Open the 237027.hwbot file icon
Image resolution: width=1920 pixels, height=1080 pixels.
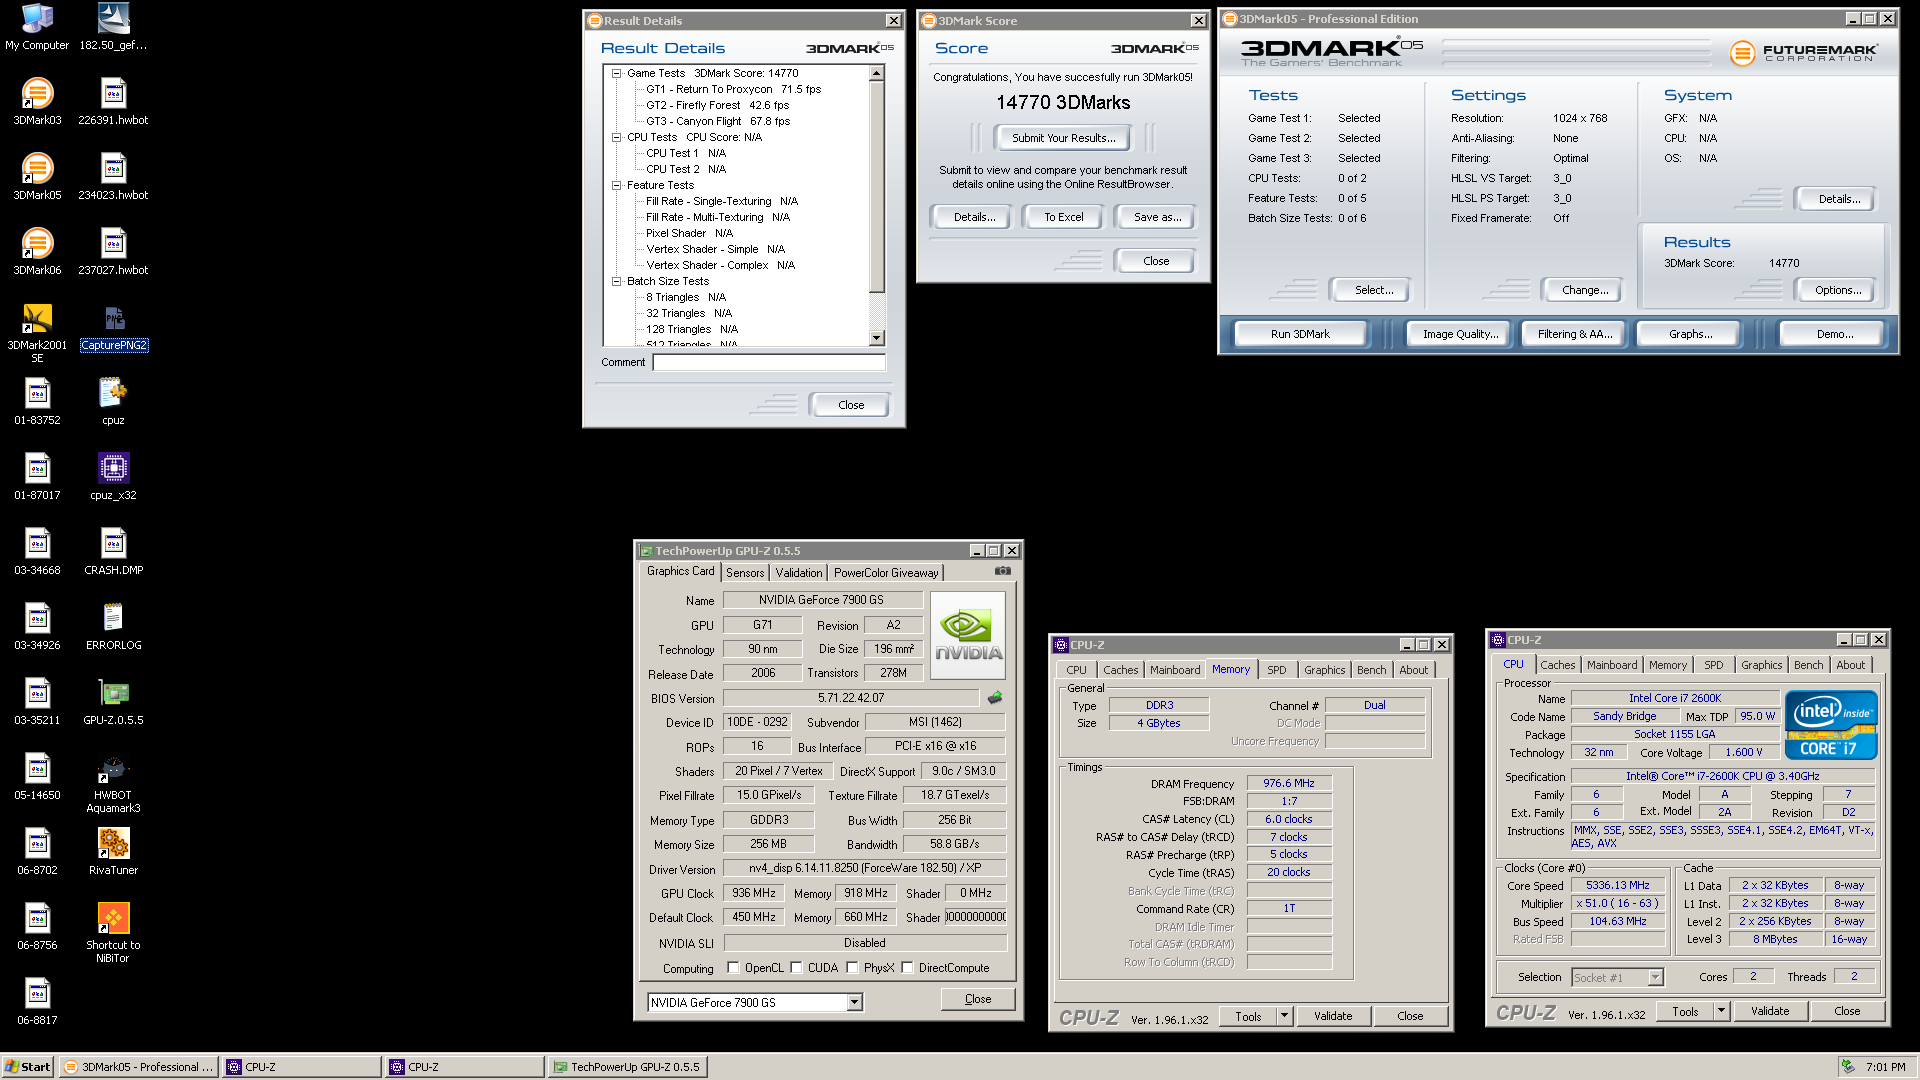click(x=113, y=252)
